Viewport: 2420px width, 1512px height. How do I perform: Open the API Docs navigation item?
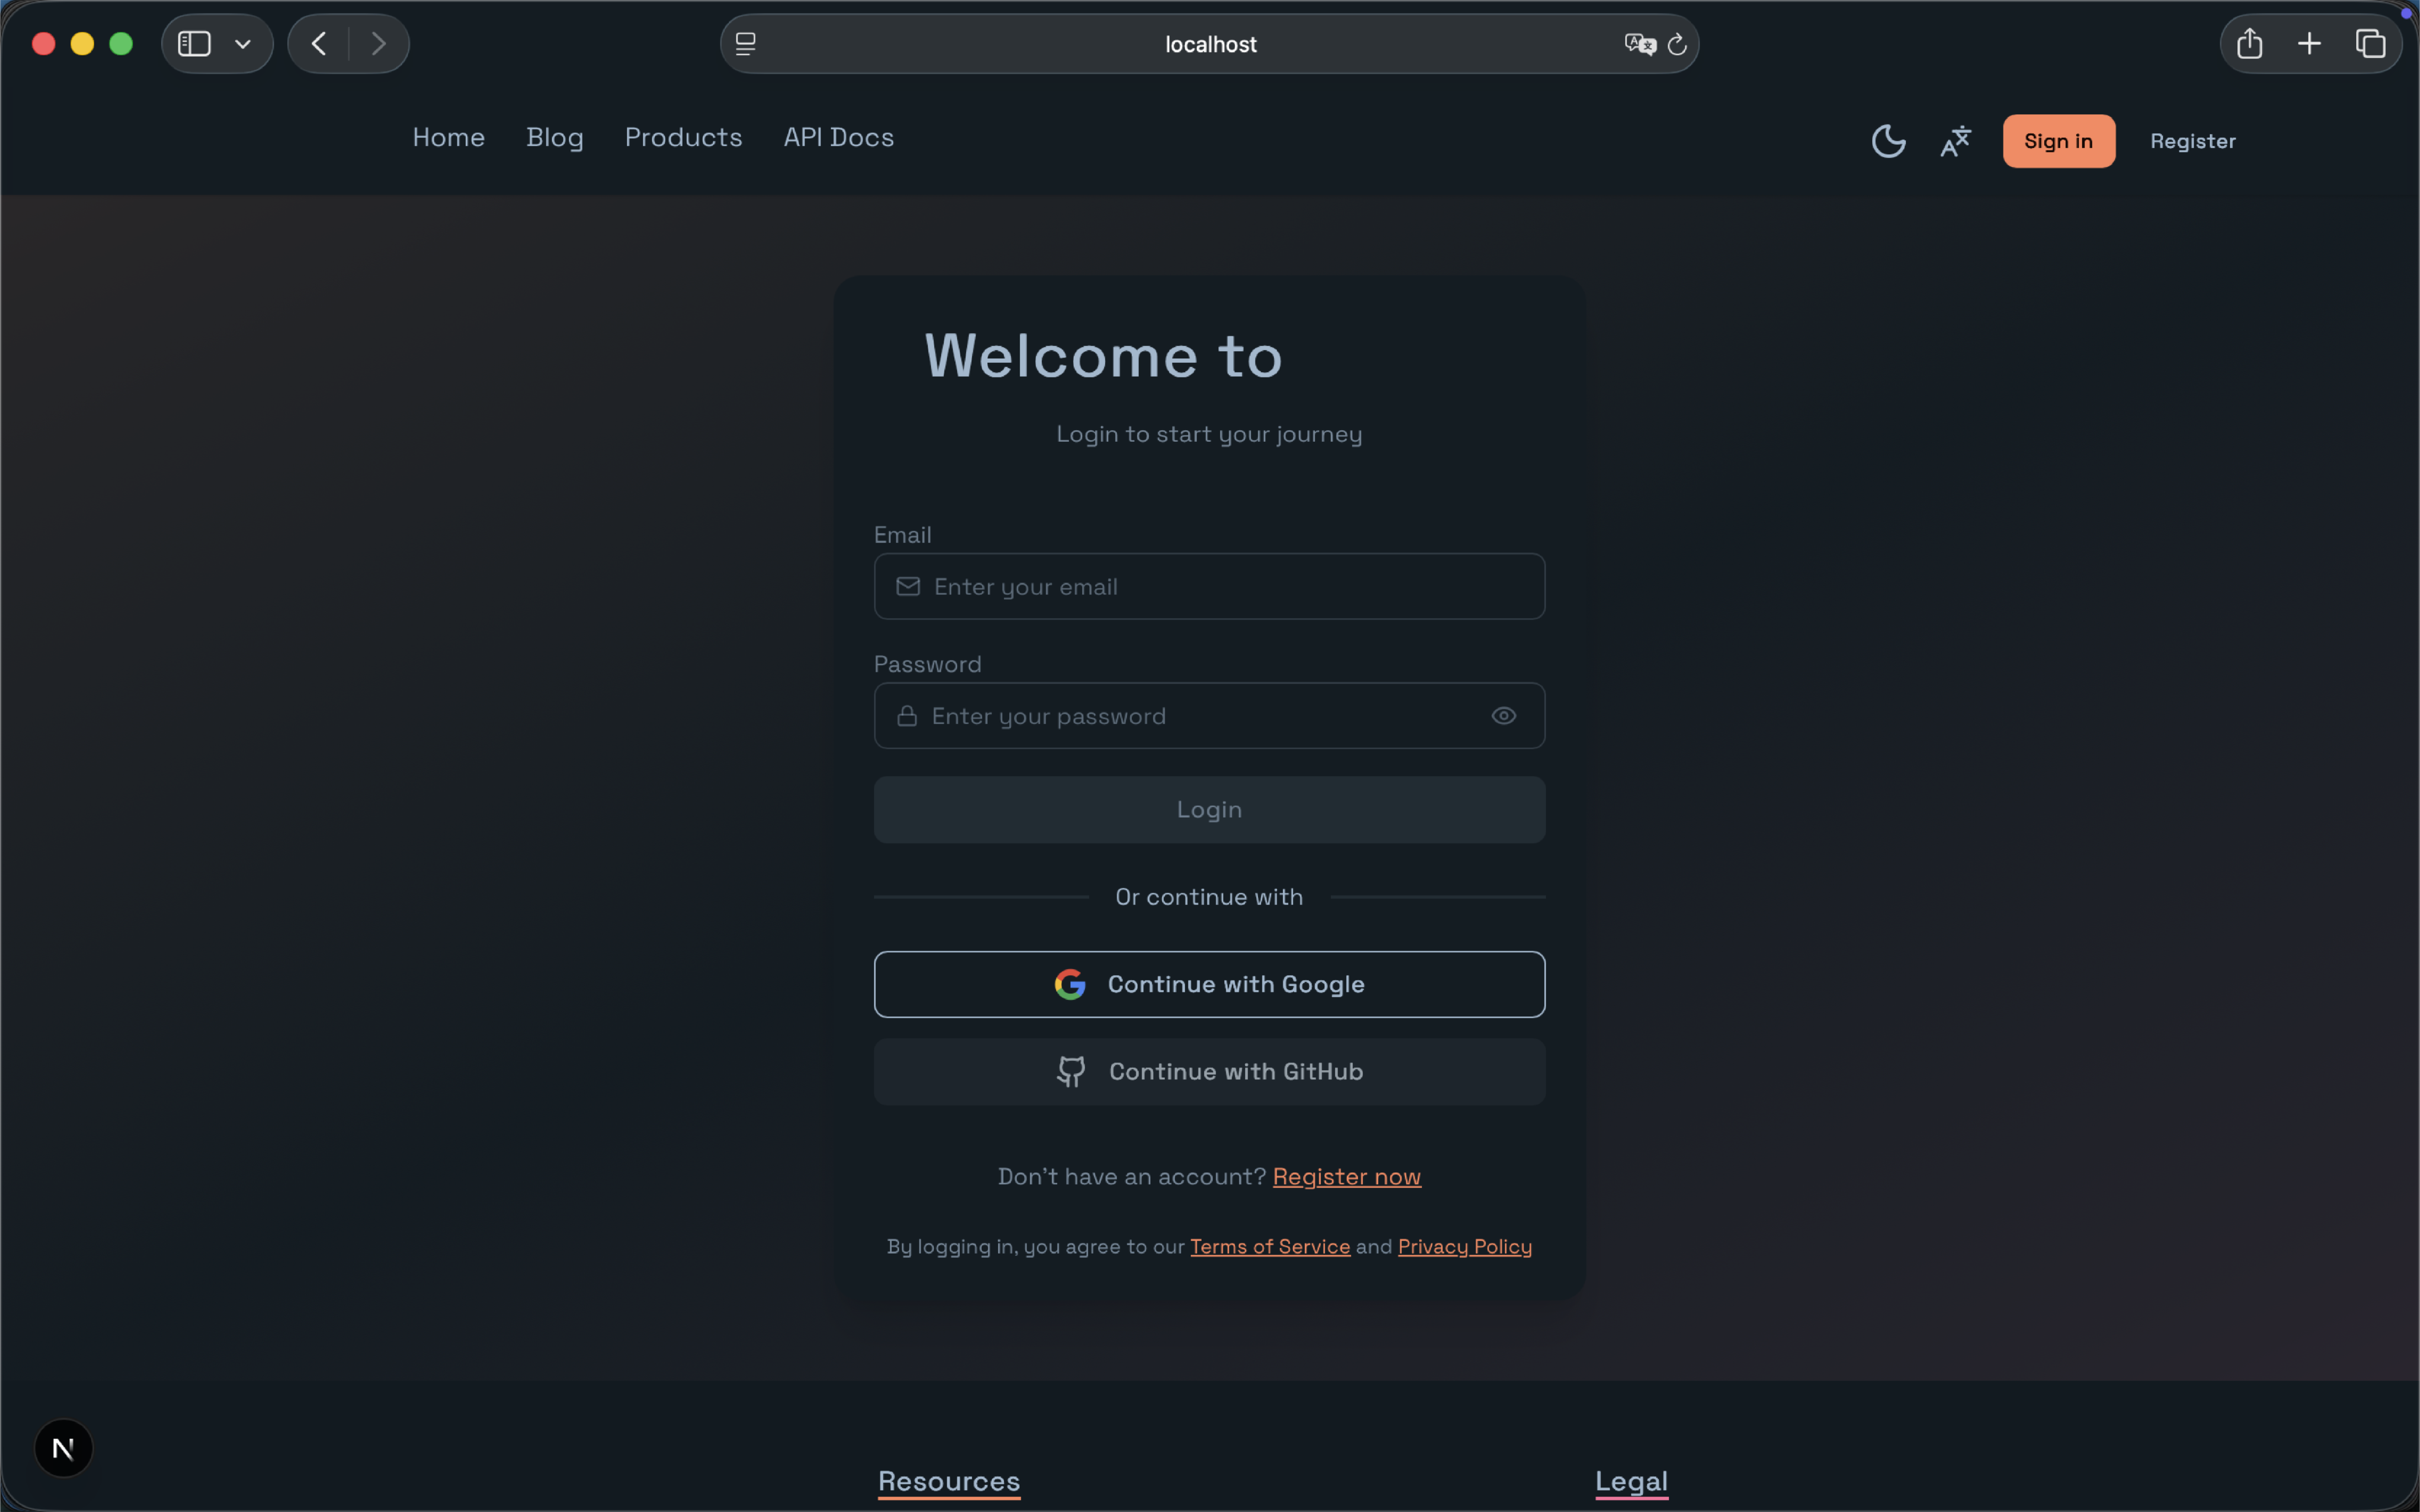click(839, 138)
